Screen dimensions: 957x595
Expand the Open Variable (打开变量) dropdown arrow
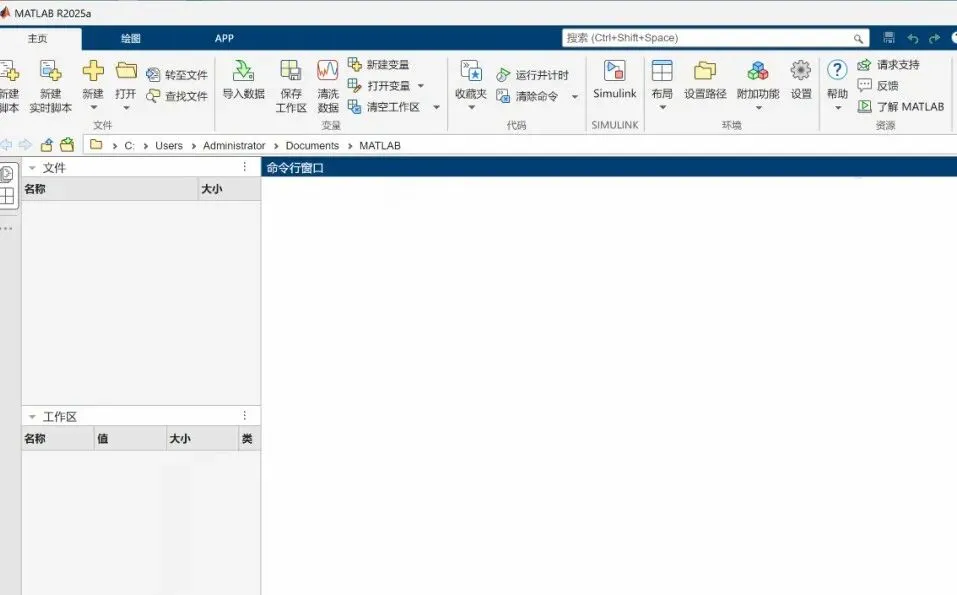pos(421,86)
